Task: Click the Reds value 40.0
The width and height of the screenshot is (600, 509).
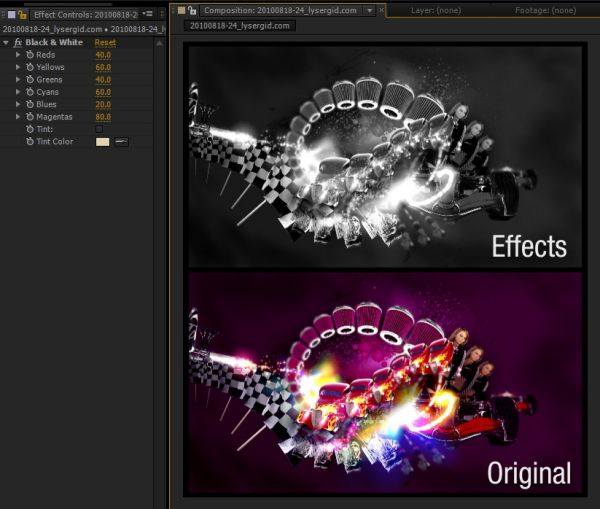Action: pyautogui.click(x=103, y=55)
